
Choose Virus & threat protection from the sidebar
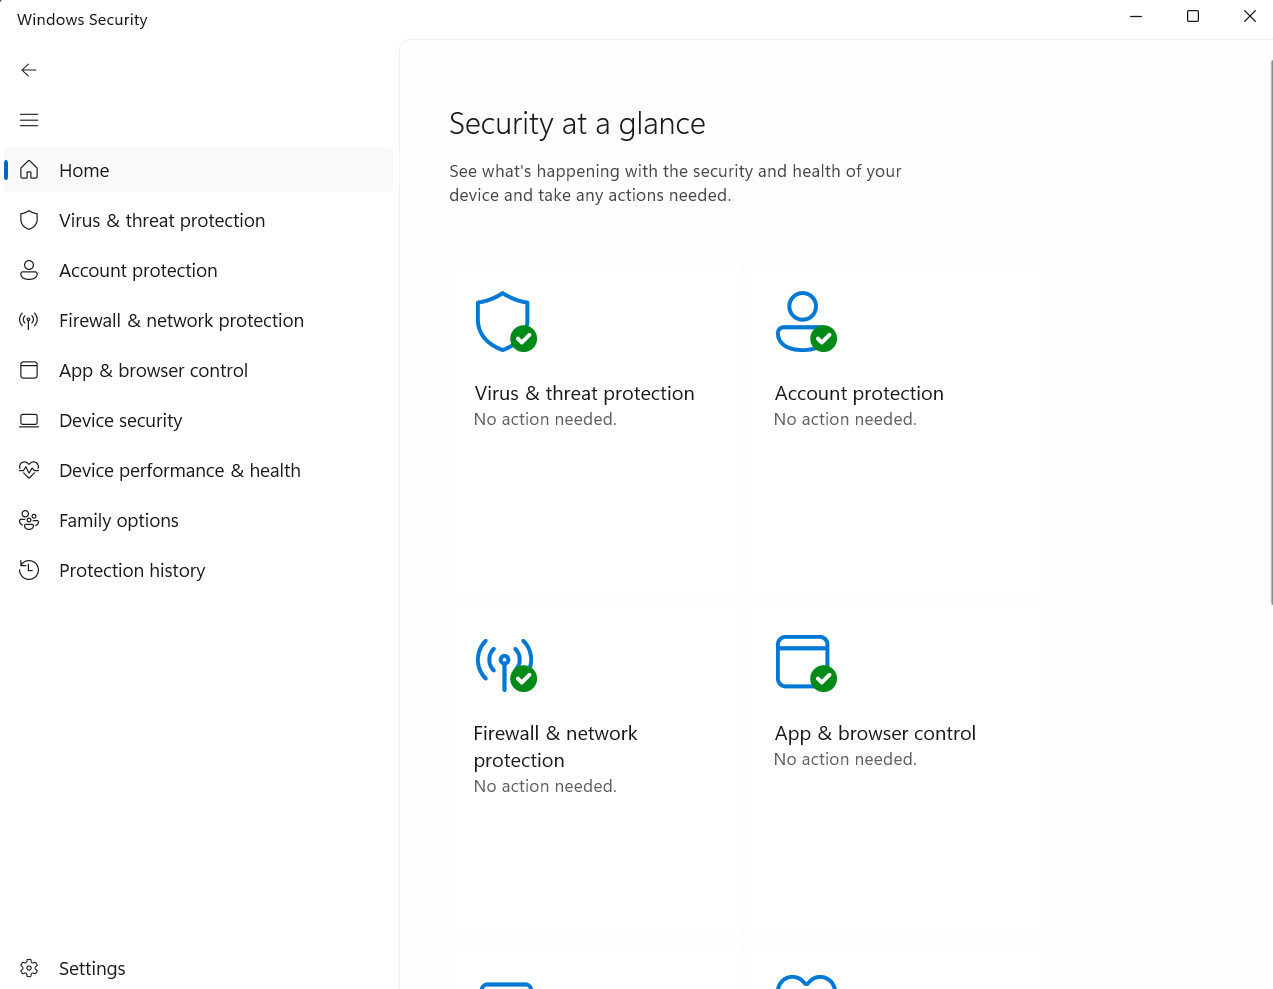point(162,220)
